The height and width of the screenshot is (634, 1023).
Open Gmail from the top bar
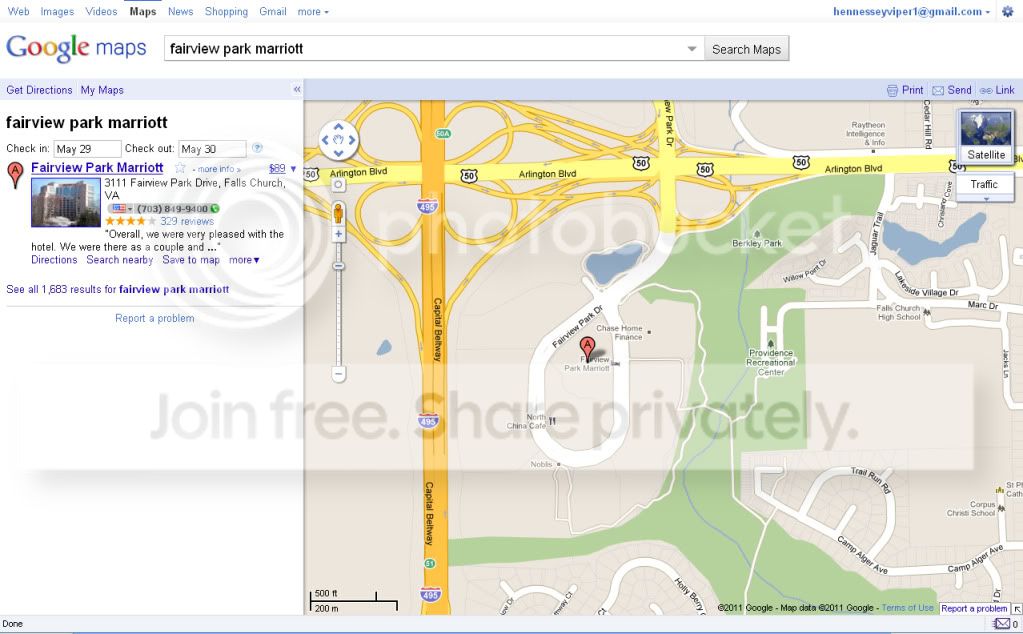[x=273, y=12]
